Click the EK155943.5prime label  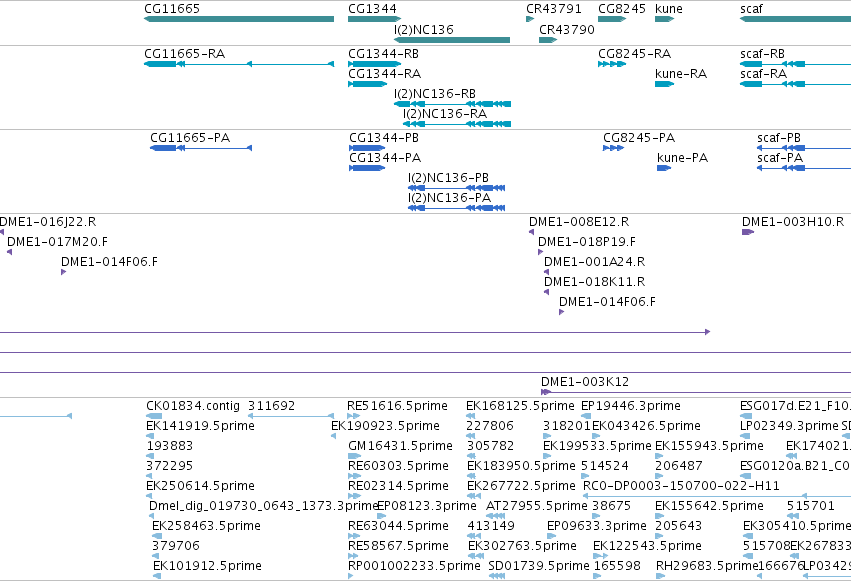pyautogui.click(x=709, y=446)
